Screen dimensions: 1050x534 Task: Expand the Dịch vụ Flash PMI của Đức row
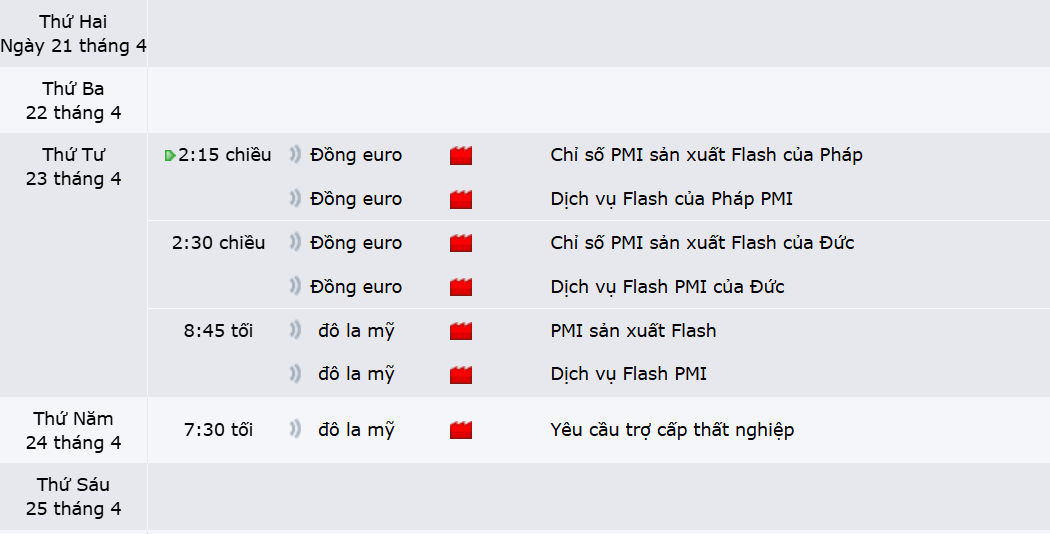tap(667, 287)
